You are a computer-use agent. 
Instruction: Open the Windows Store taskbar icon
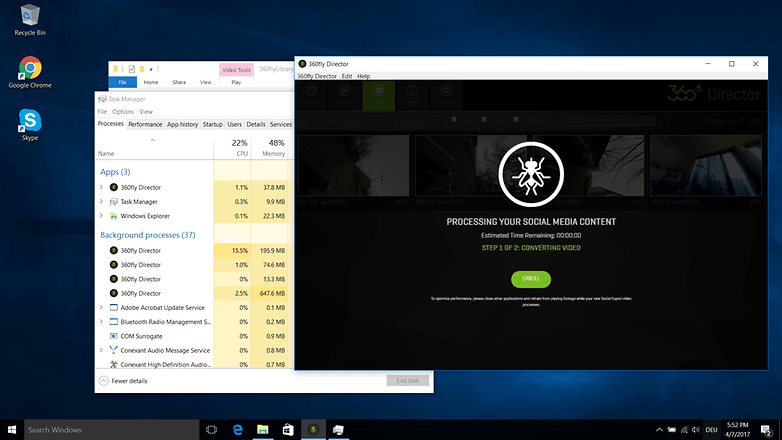288,430
